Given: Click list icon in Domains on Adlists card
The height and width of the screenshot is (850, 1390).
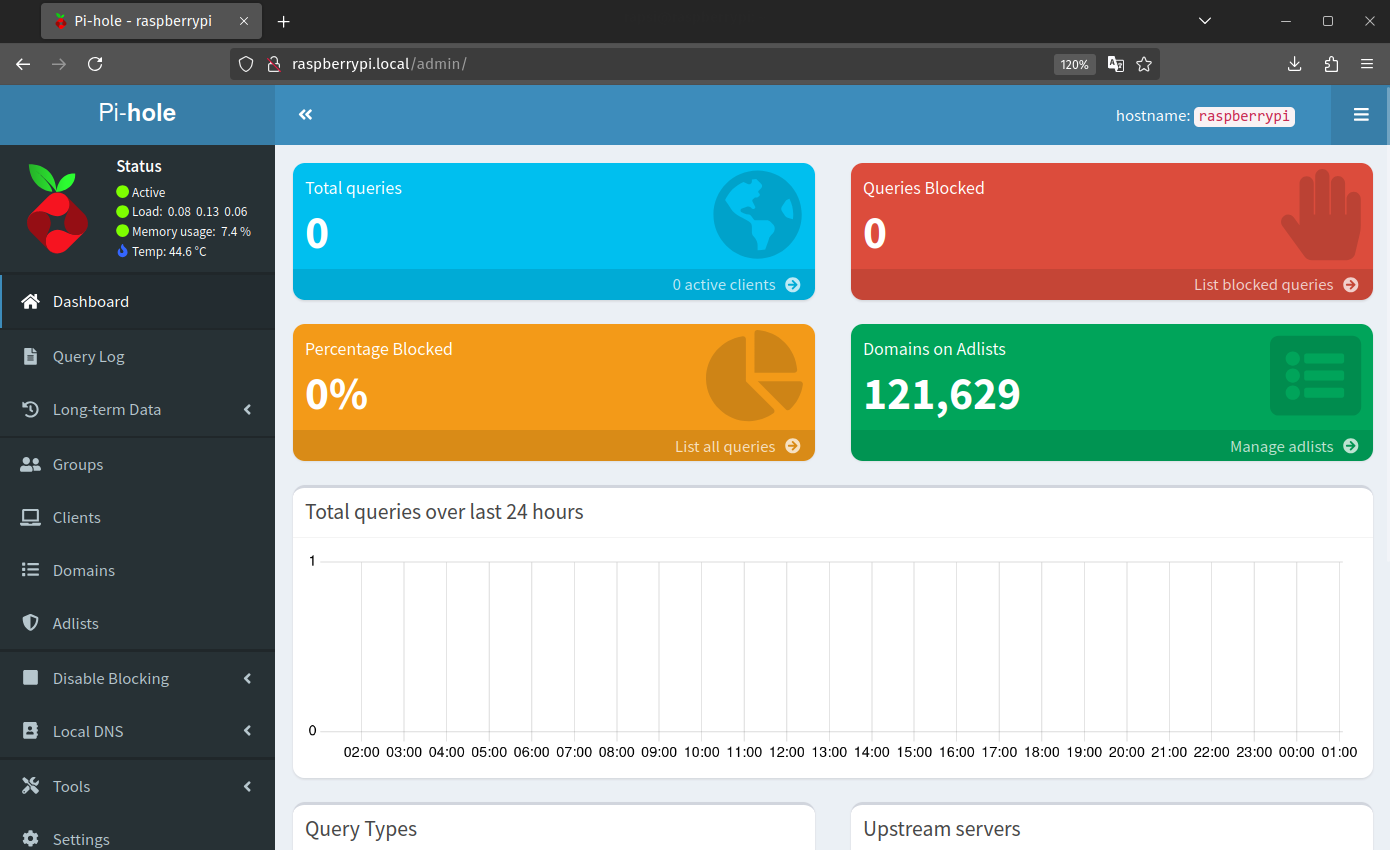Looking at the screenshot, I should (x=1315, y=376).
